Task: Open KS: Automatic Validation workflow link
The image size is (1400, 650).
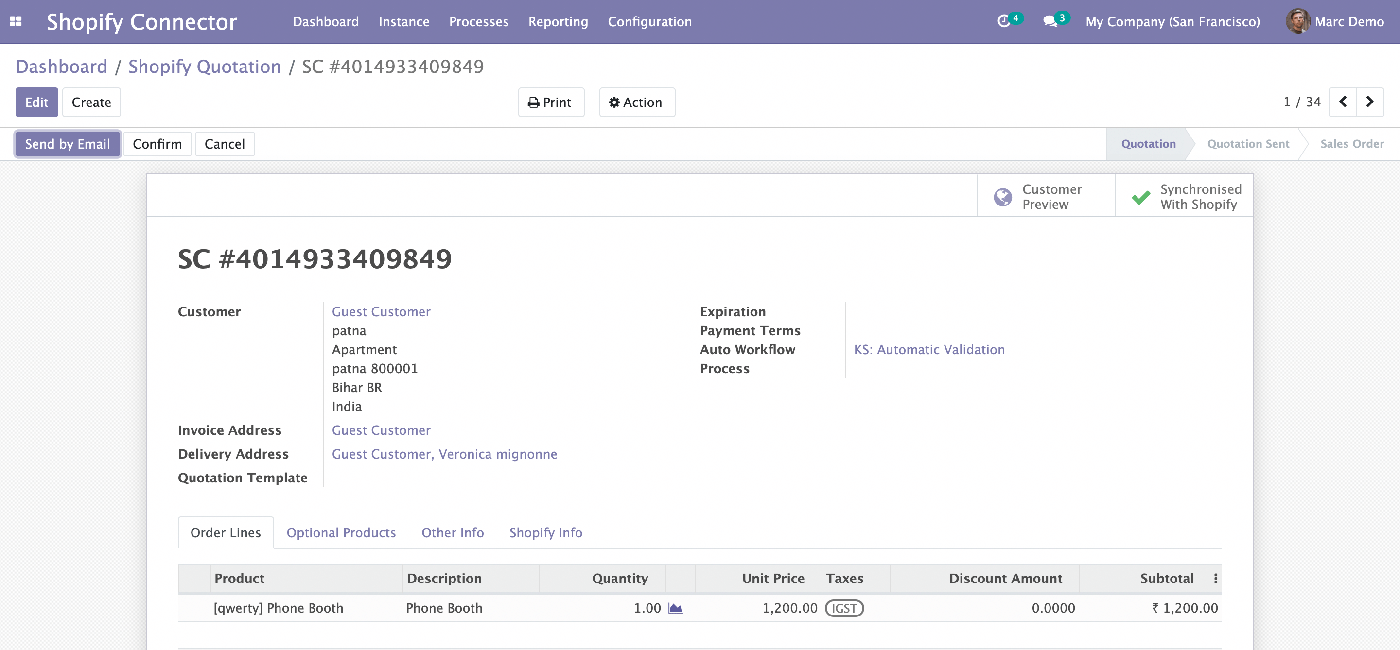Action: pos(929,350)
